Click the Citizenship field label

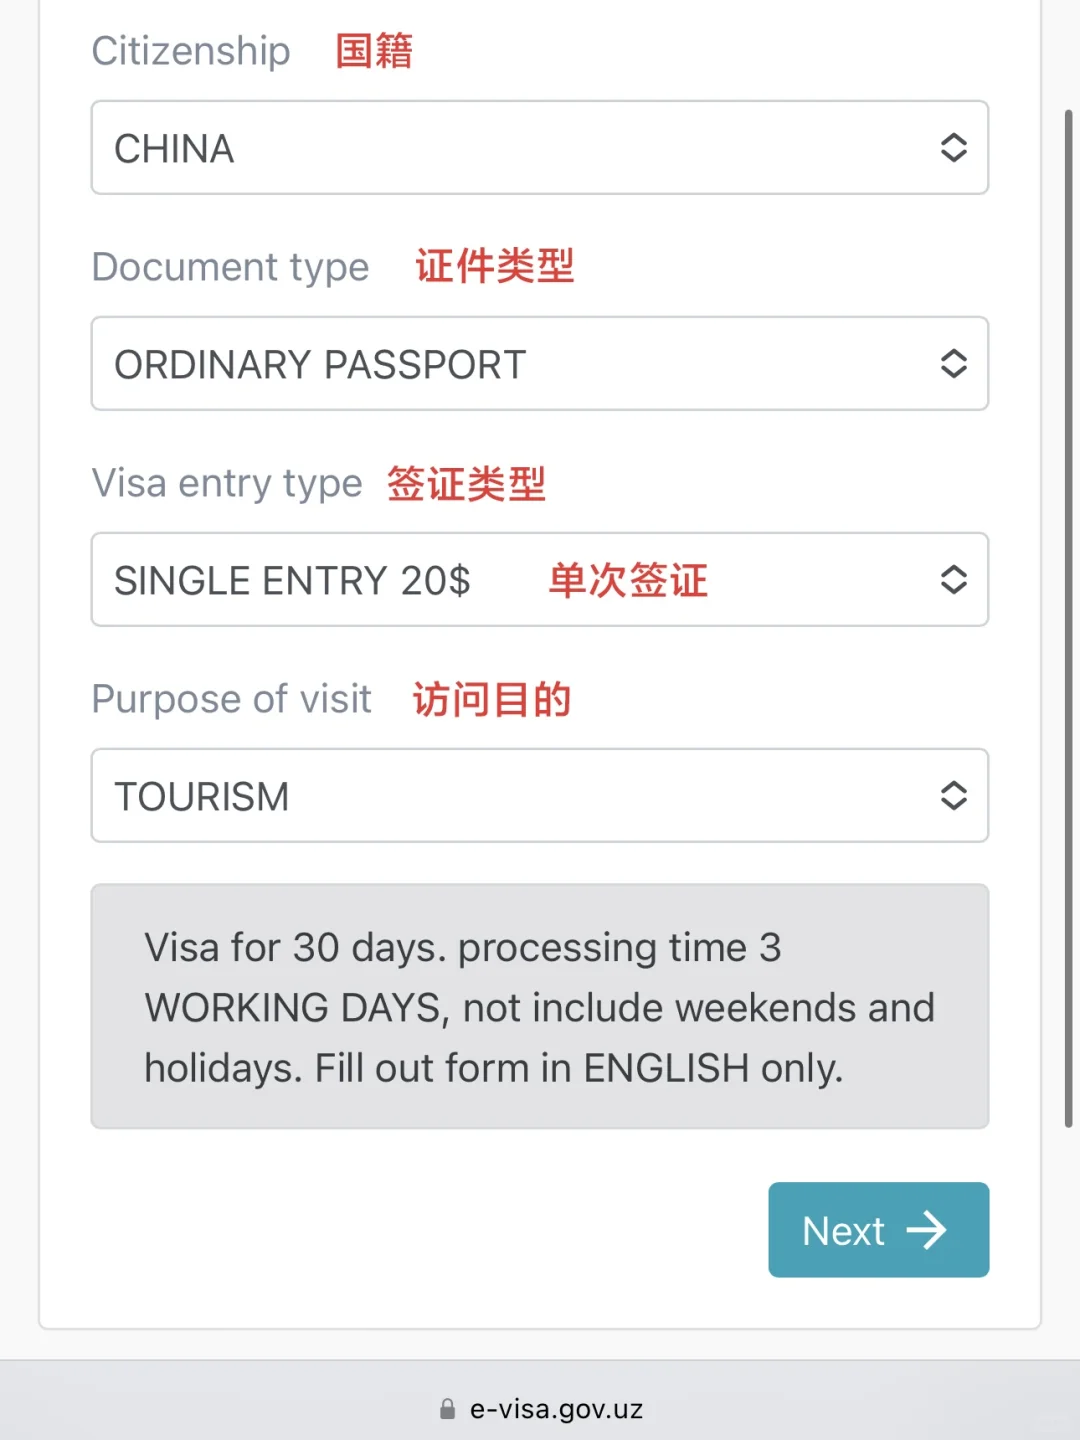191,51
